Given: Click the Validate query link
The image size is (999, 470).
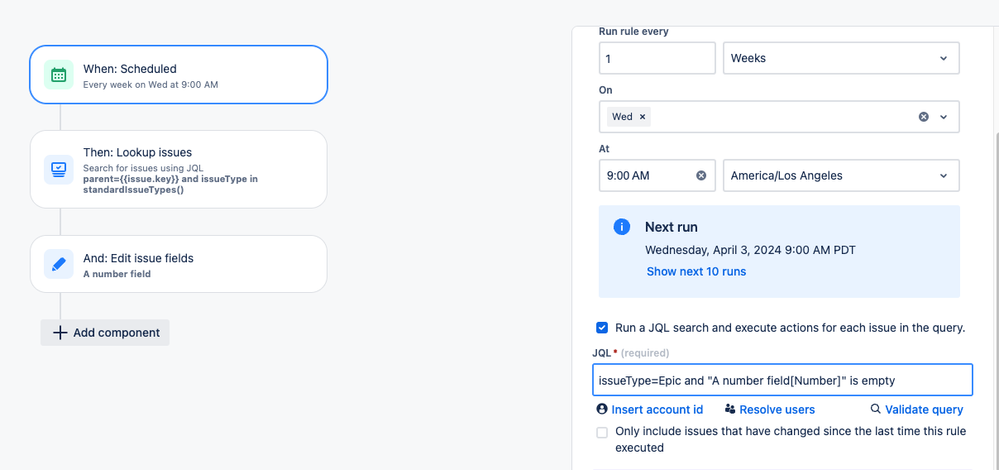Looking at the screenshot, I should point(924,409).
